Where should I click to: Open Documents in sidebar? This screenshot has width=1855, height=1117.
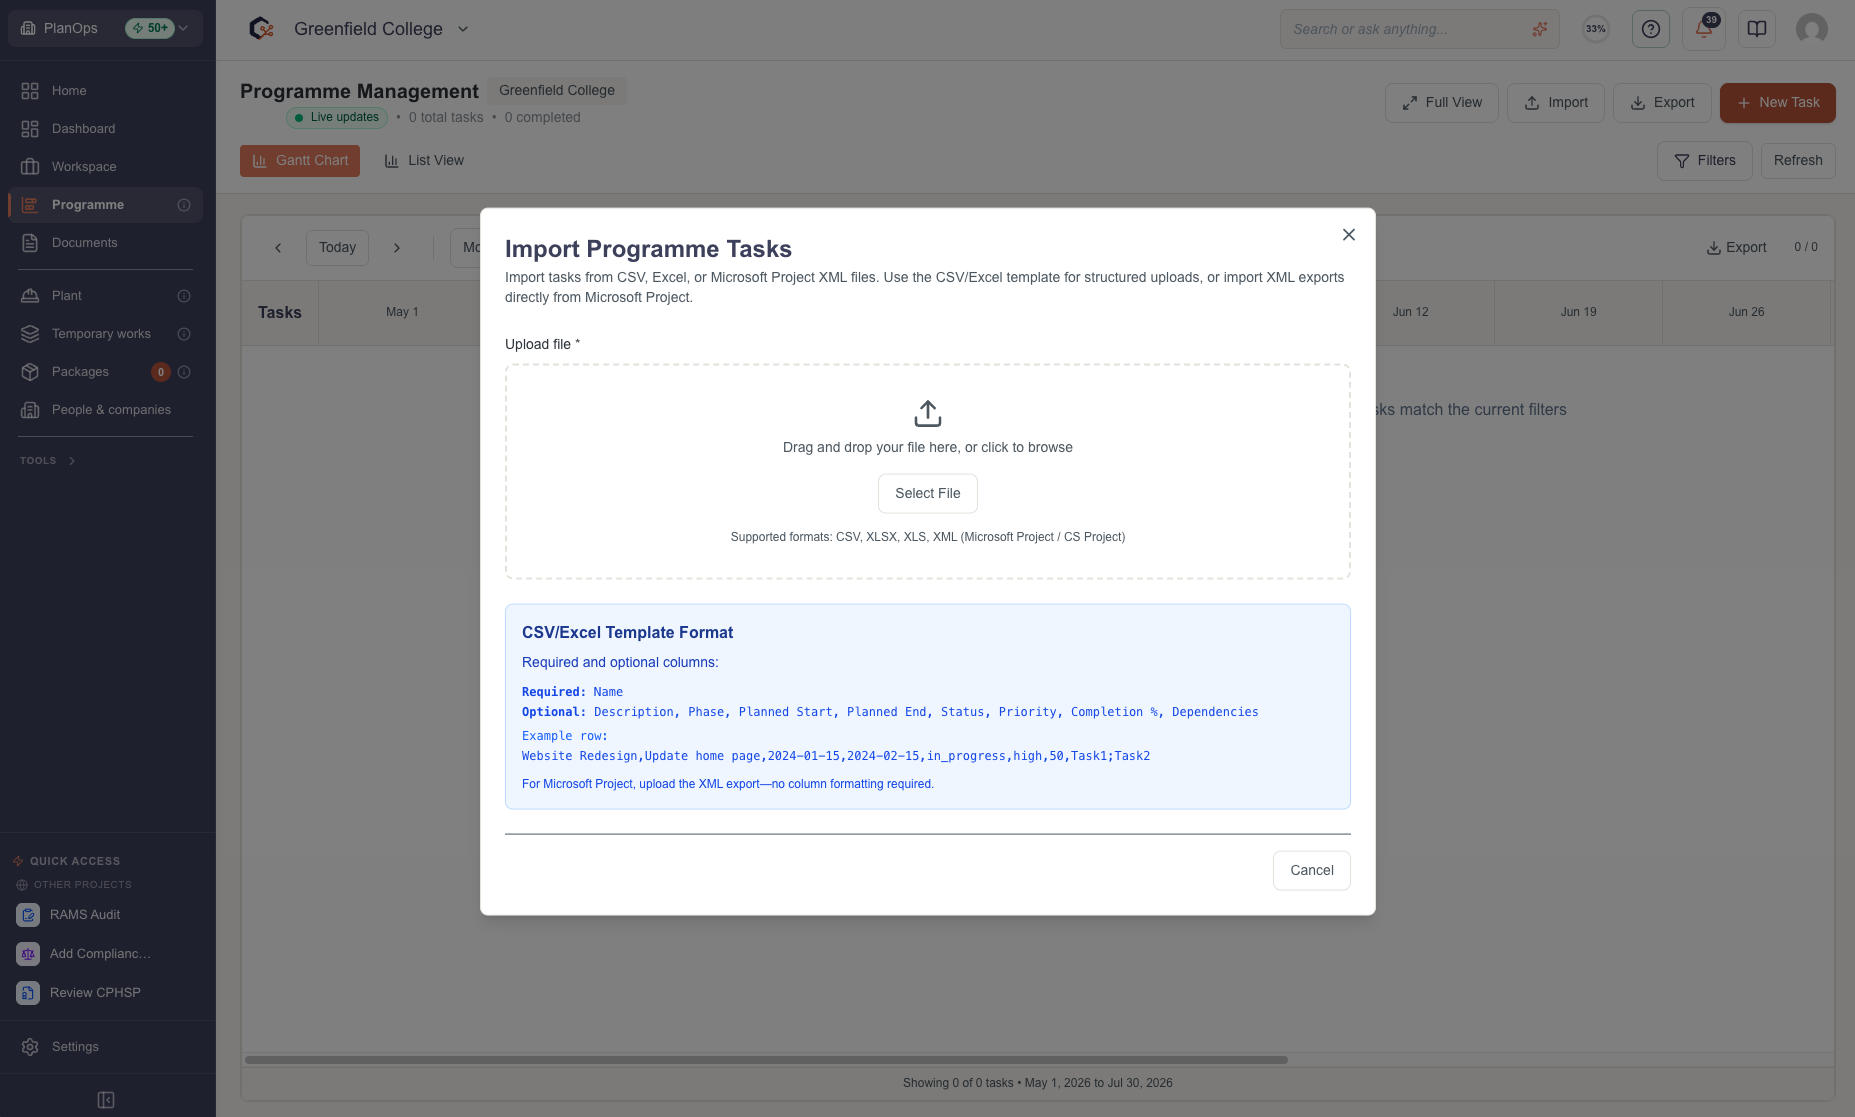point(106,243)
